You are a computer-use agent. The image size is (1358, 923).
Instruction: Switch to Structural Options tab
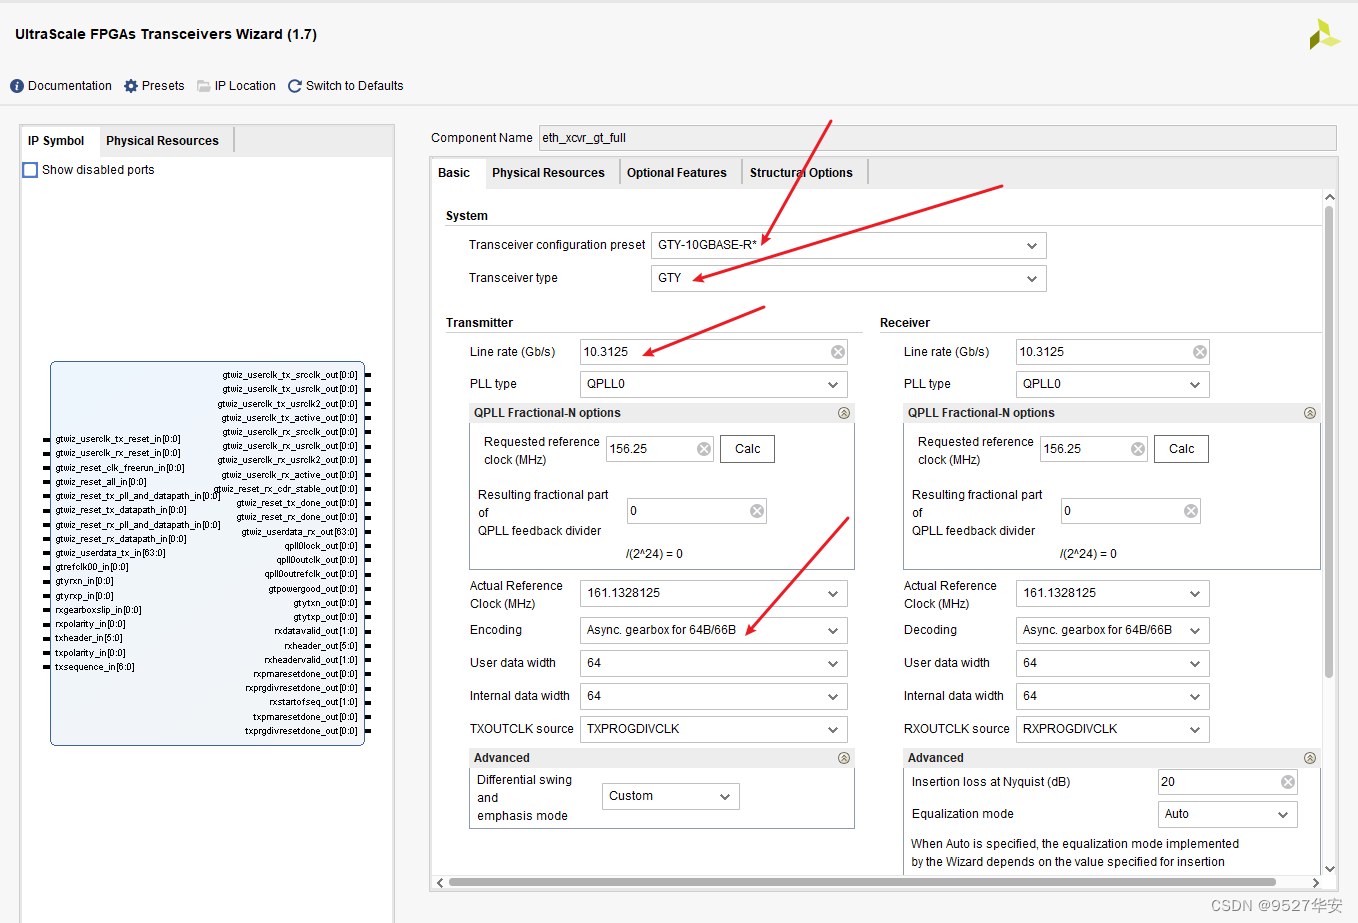[x=801, y=173]
